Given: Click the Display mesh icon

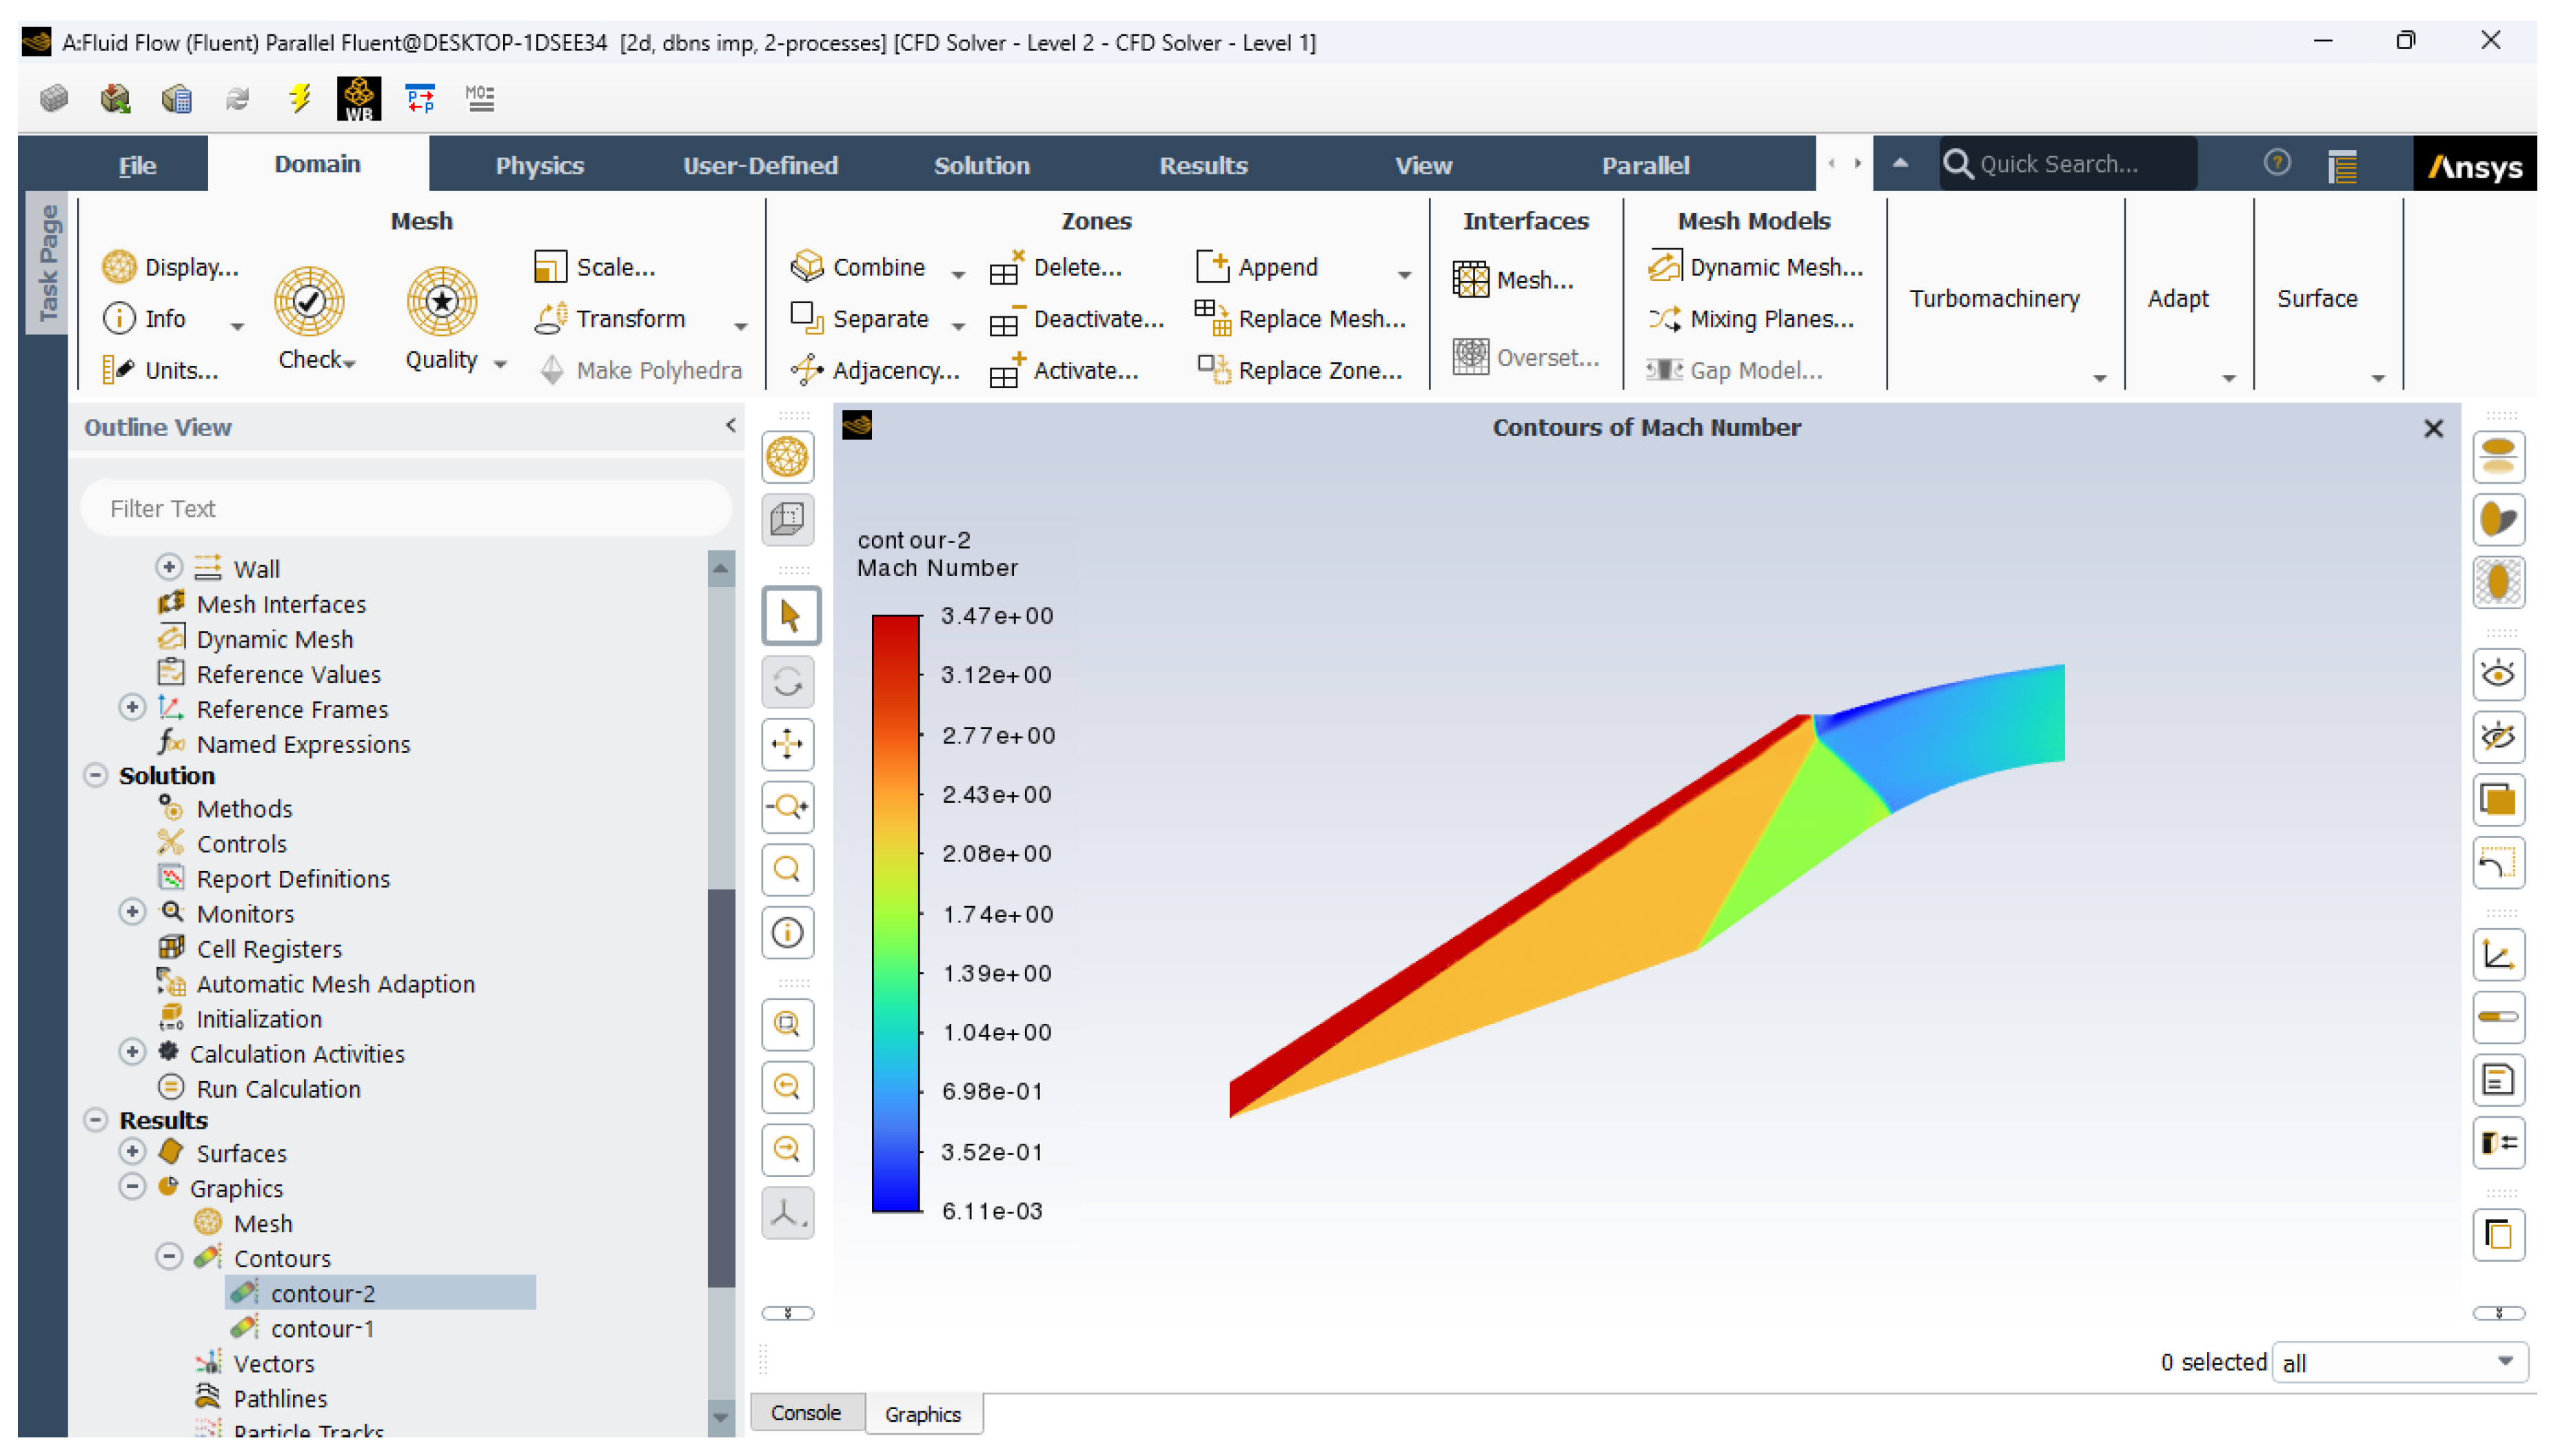Looking at the screenshot, I should point(119,267).
